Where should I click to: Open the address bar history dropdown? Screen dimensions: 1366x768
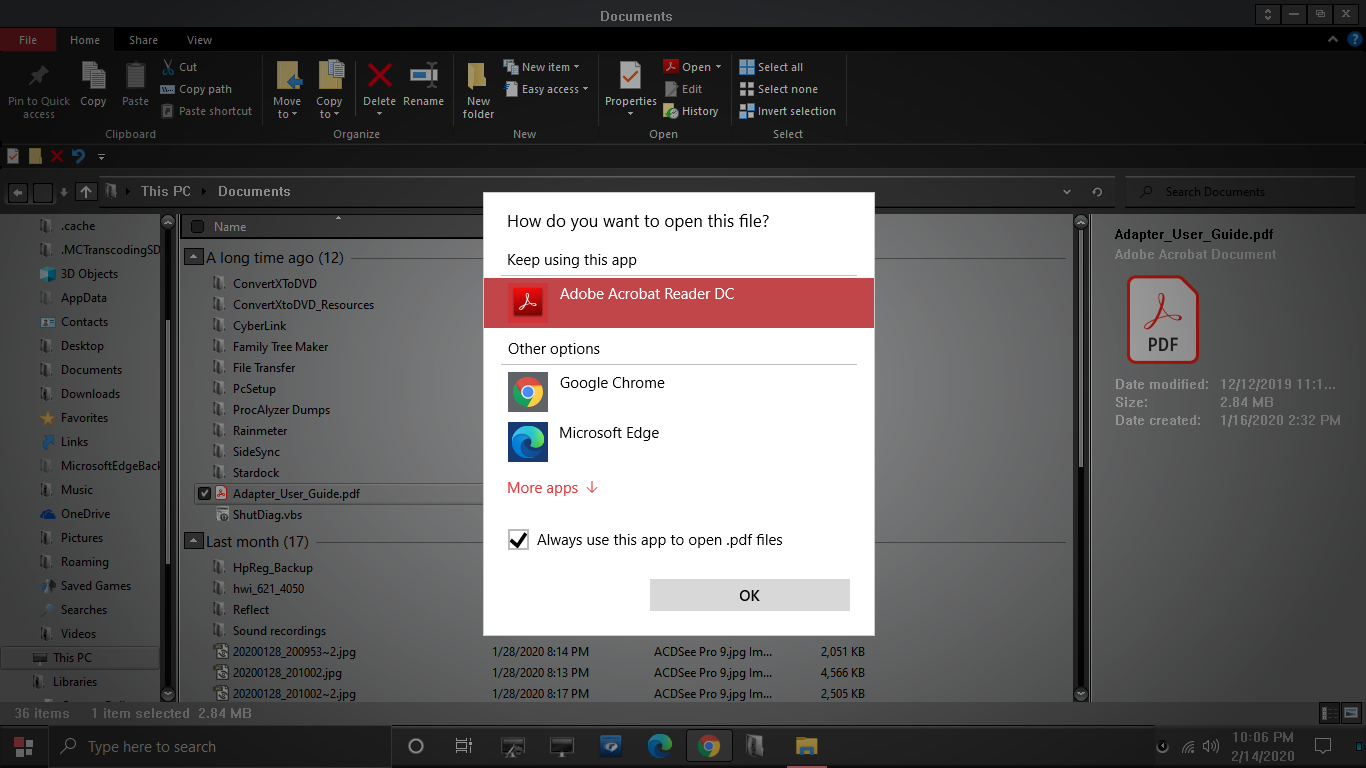(1069, 192)
